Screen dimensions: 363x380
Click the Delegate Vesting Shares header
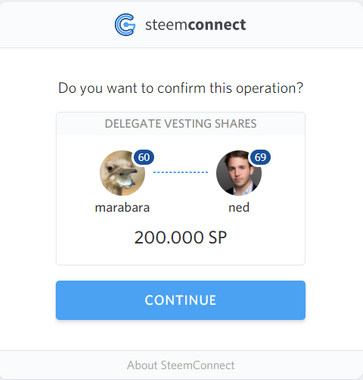coord(181,124)
